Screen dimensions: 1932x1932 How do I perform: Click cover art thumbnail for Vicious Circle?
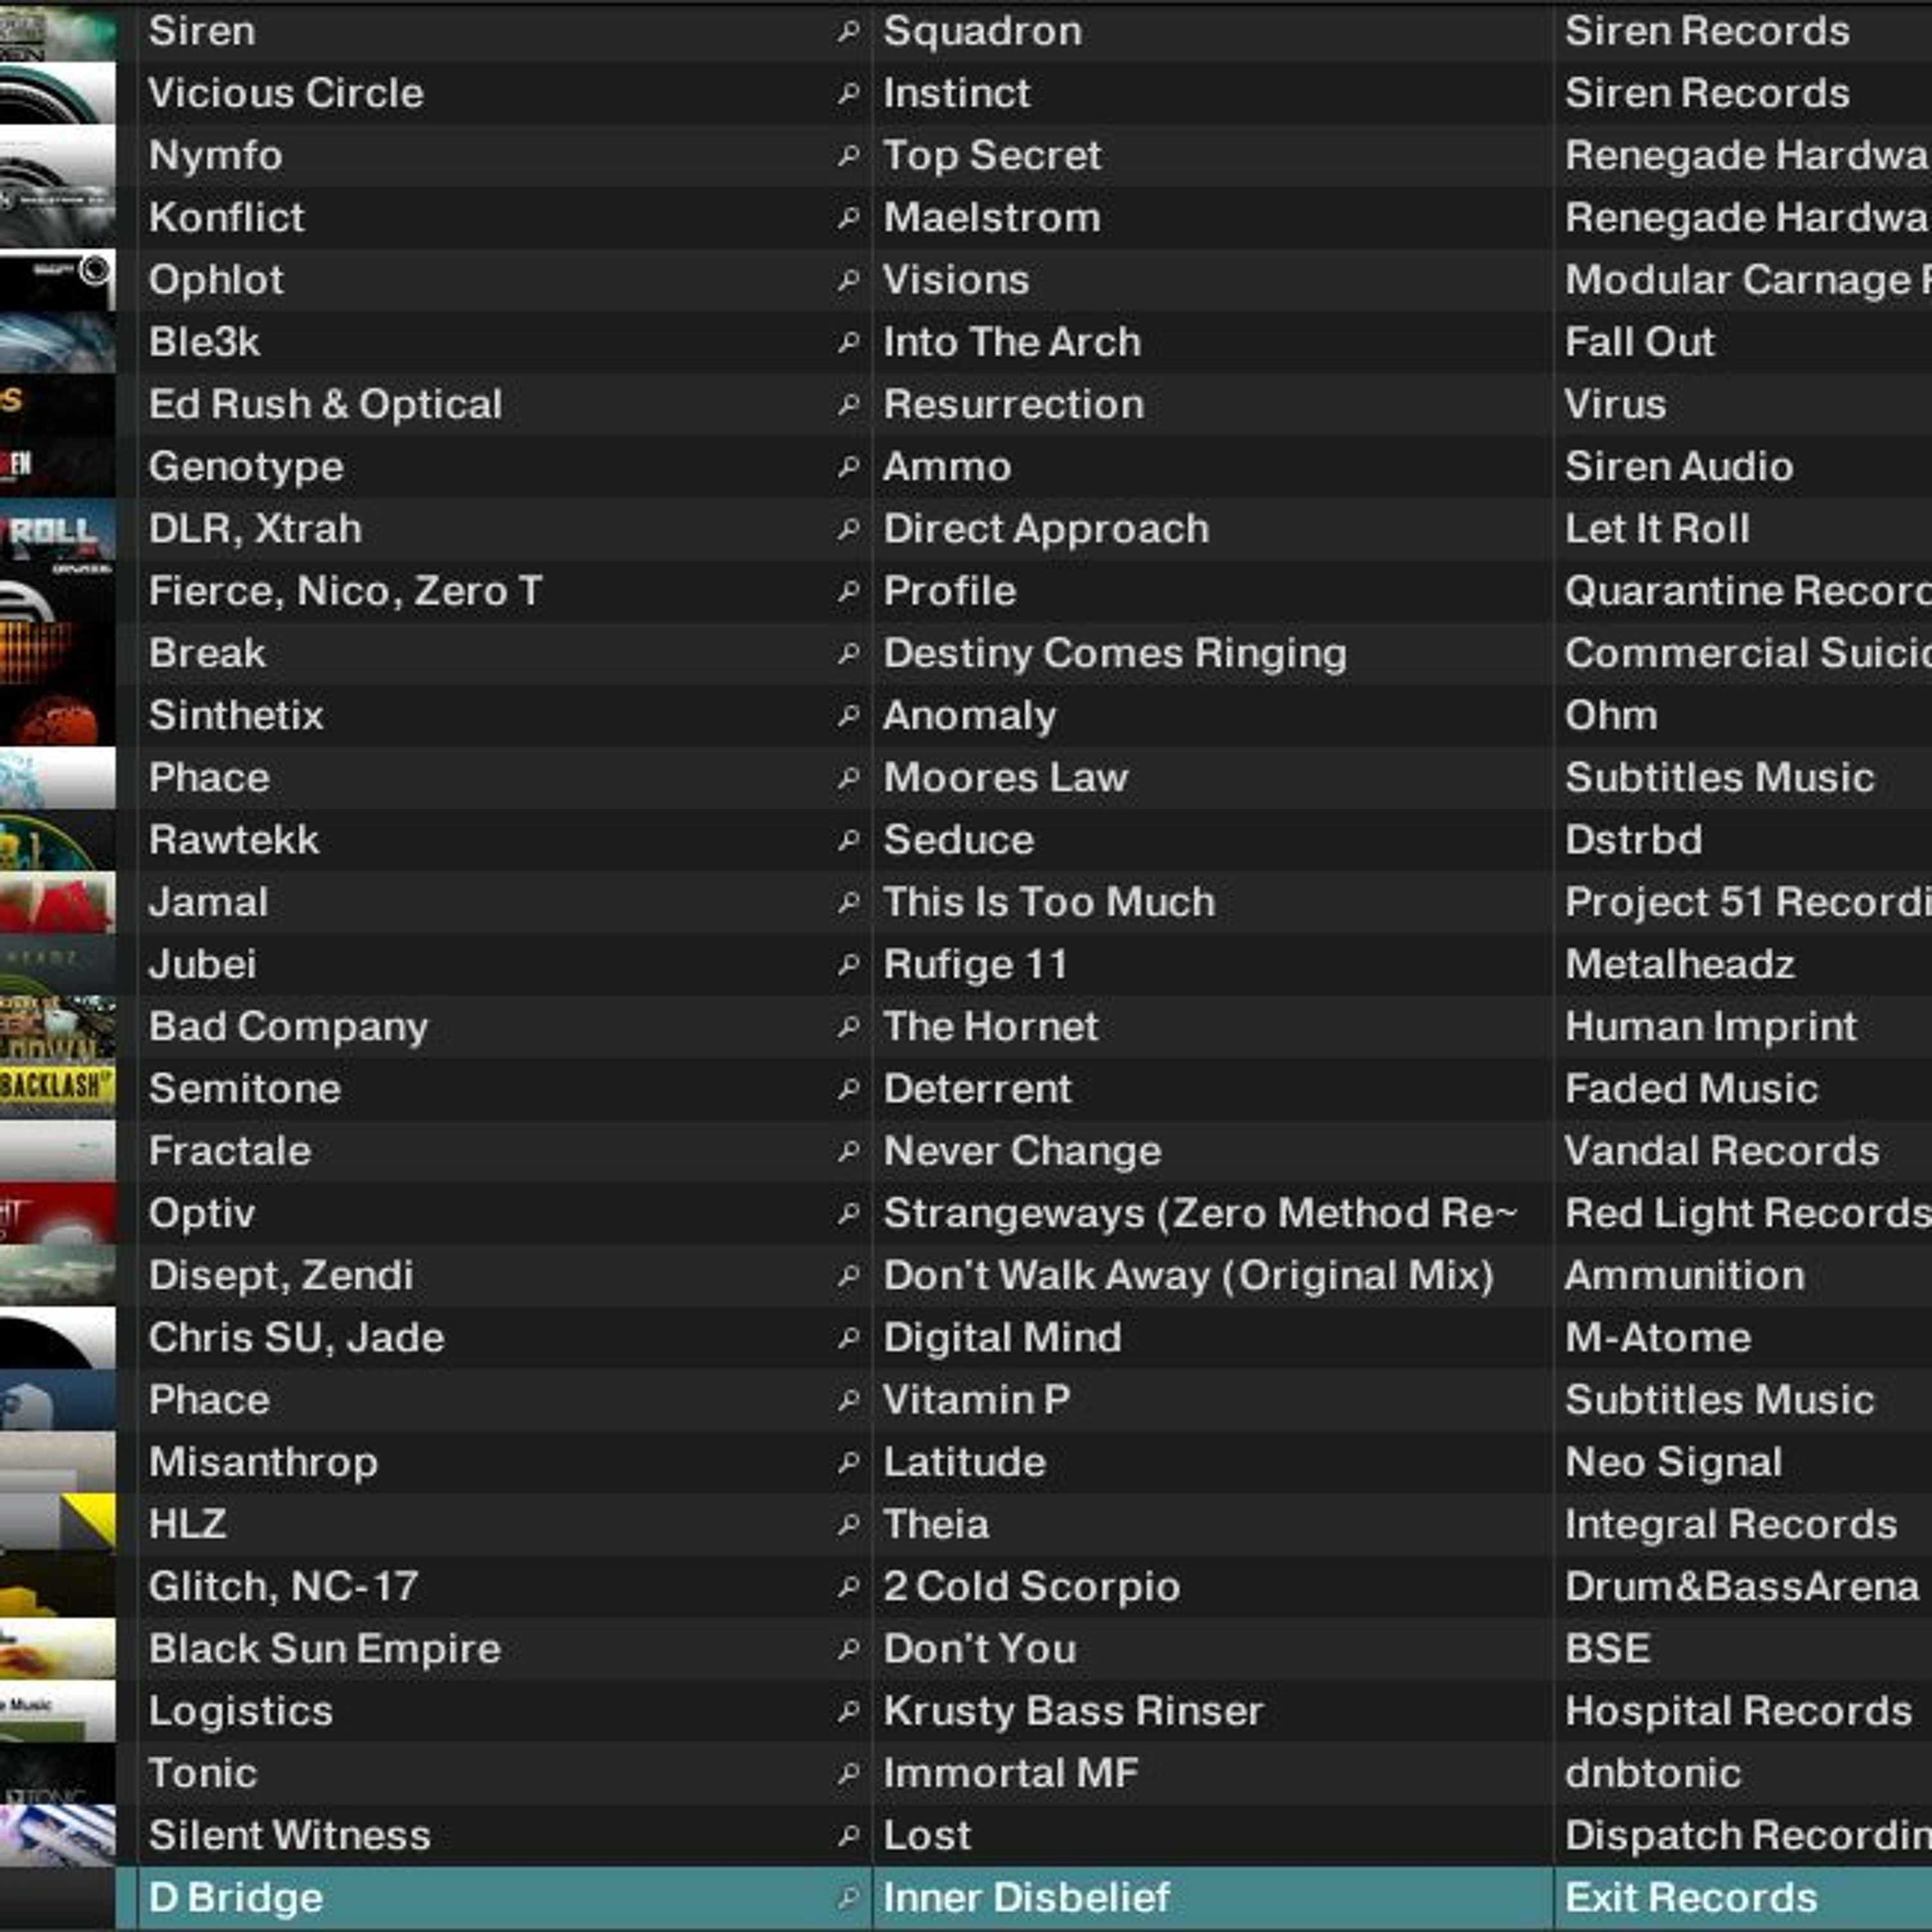coord(57,94)
